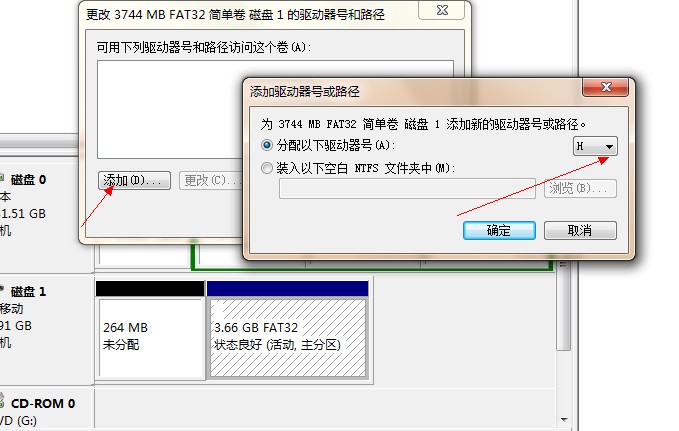Image resolution: width=679 pixels, height=431 pixels.
Task: Click the down arrow of the vertical scrollbar
Action: pos(564,420)
